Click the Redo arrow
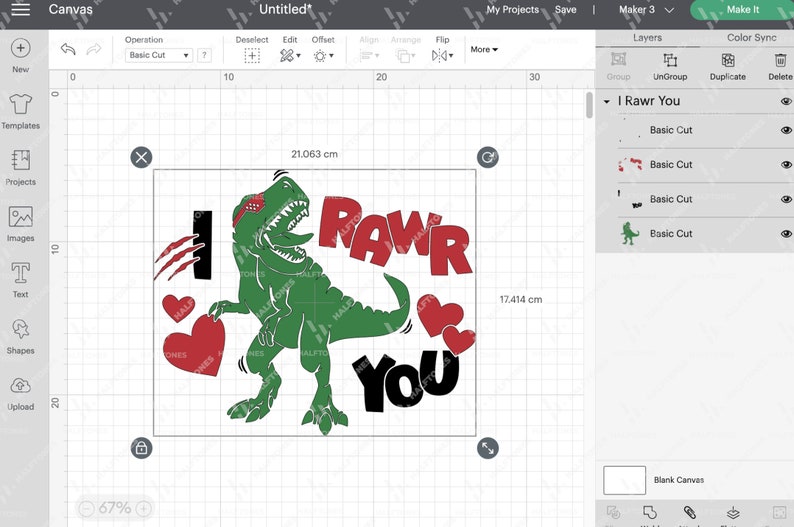This screenshot has width=794, height=527. 94,49
